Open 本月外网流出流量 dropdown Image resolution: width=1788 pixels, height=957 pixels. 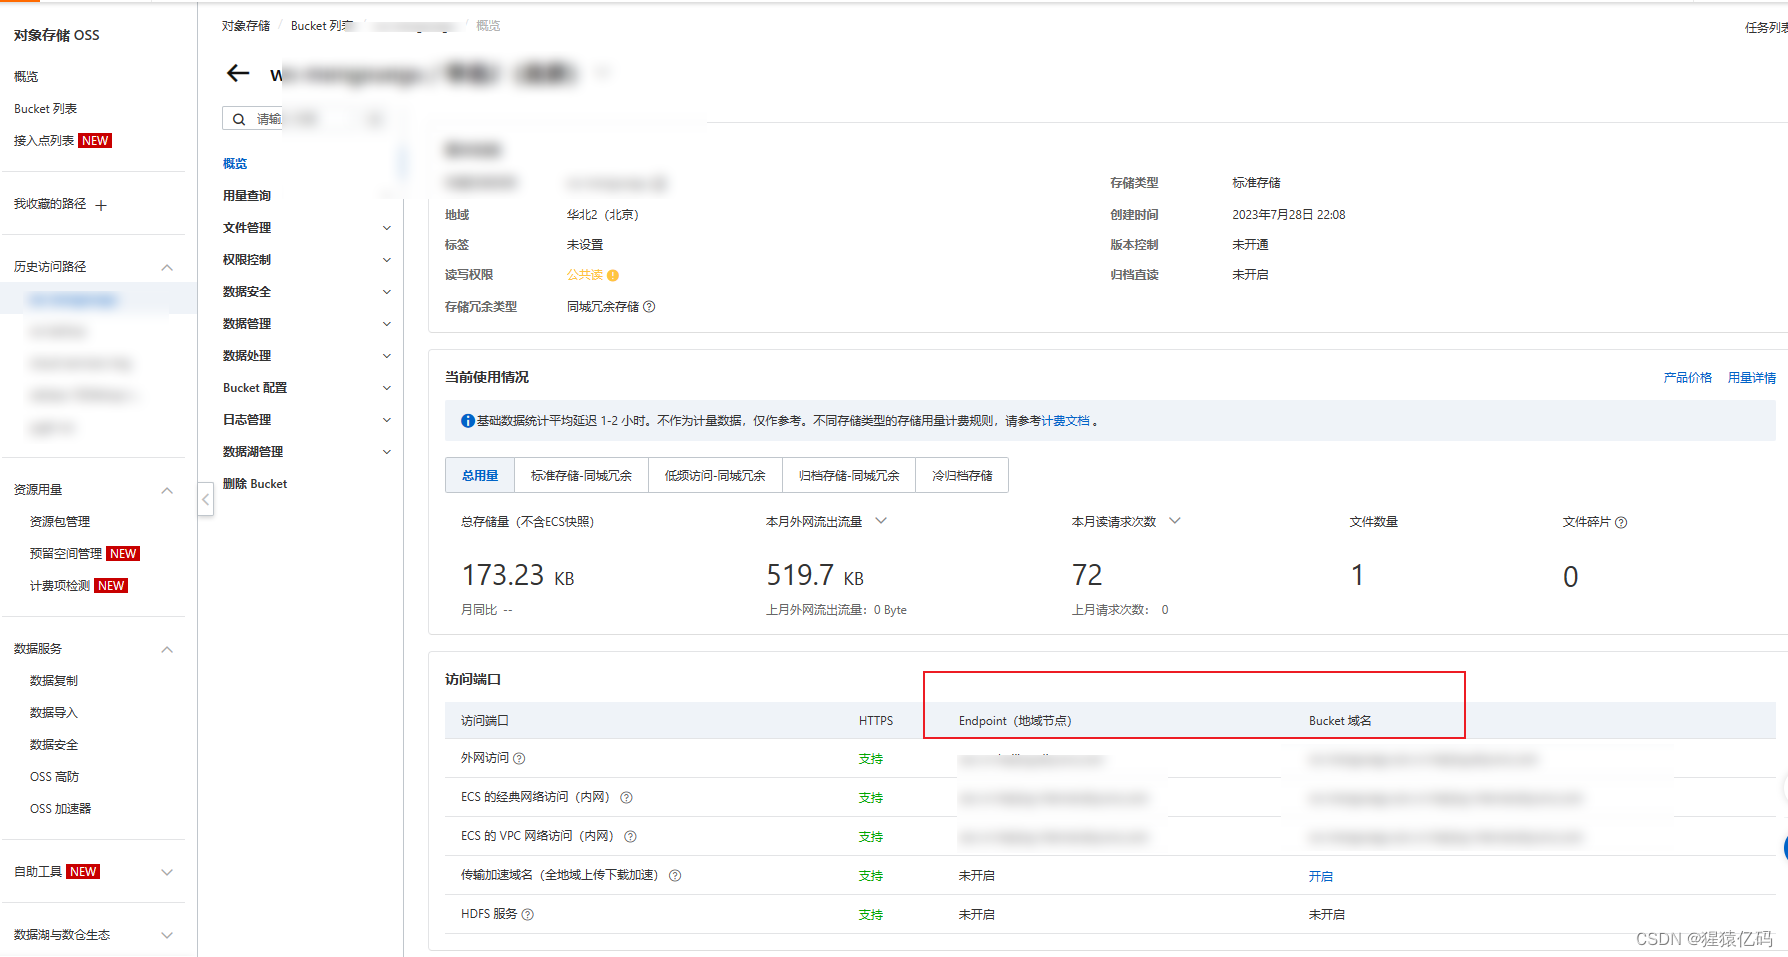point(881,521)
